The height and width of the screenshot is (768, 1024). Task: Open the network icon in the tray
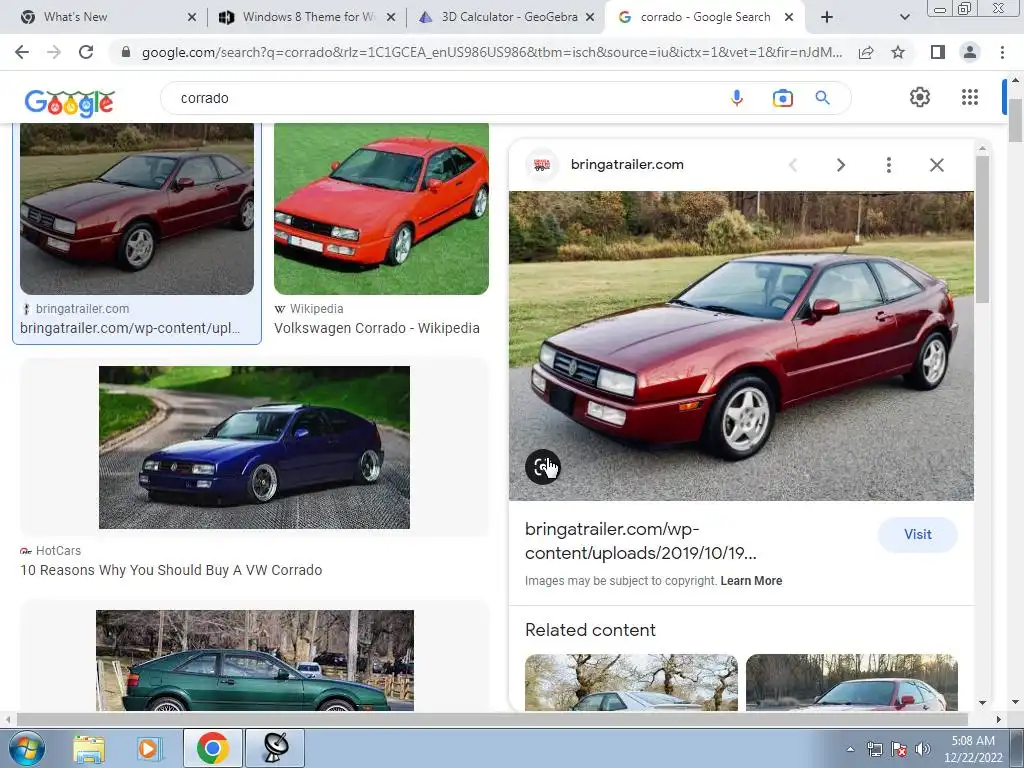(874, 749)
